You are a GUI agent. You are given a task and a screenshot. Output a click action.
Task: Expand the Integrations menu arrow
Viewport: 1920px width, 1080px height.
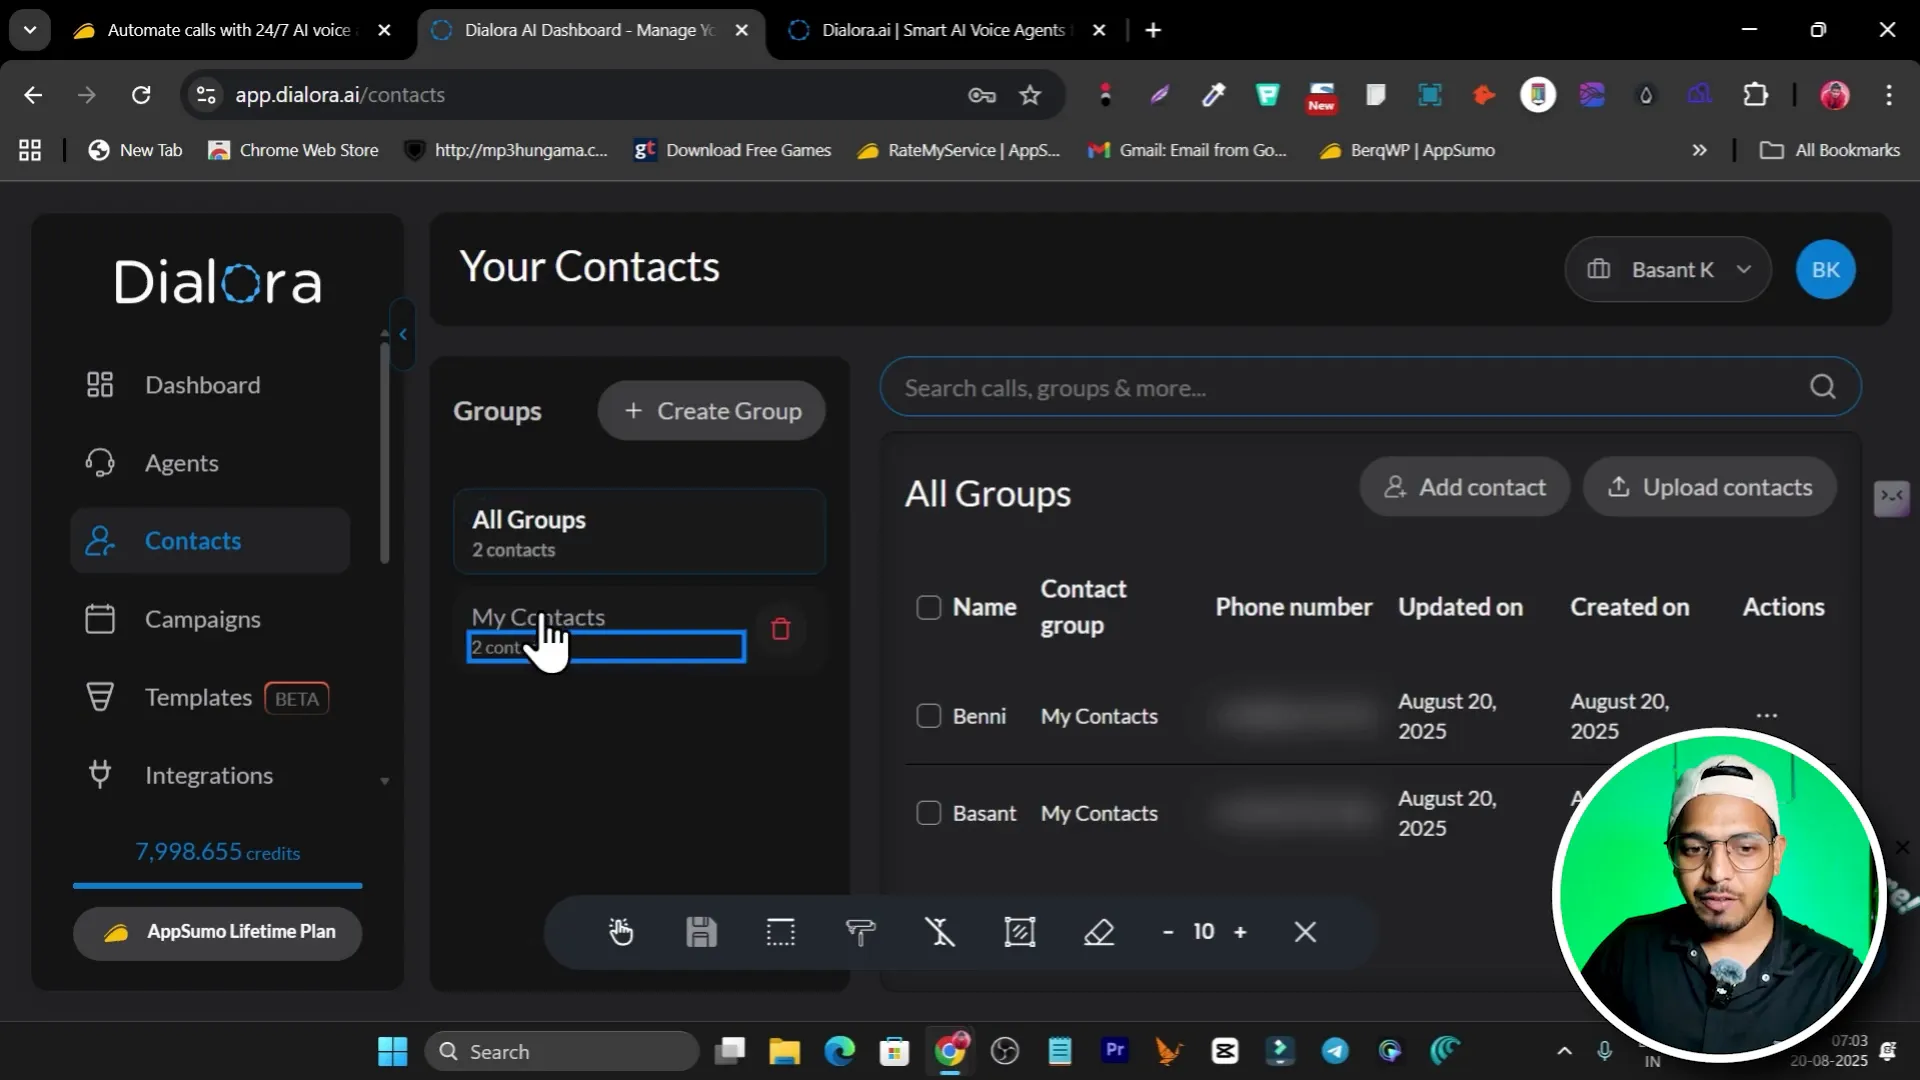(385, 781)
